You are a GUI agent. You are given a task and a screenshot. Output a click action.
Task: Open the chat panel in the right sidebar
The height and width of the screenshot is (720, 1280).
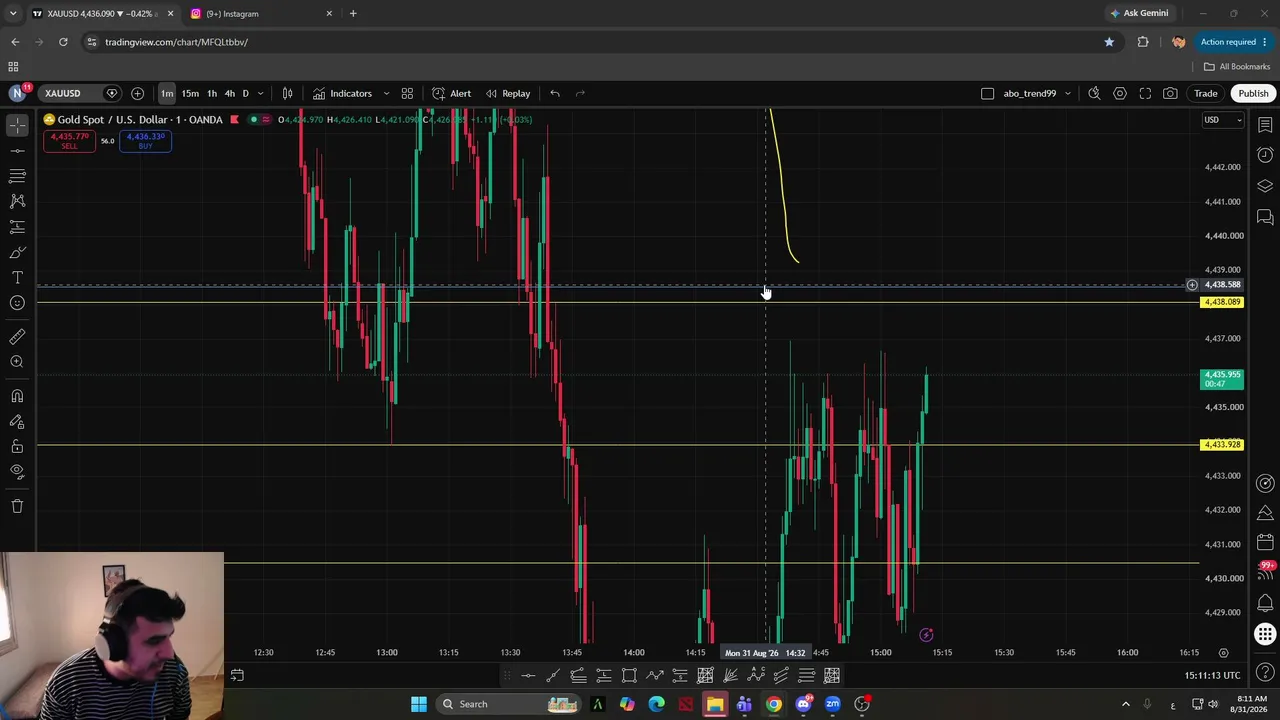coord(1265,217)
